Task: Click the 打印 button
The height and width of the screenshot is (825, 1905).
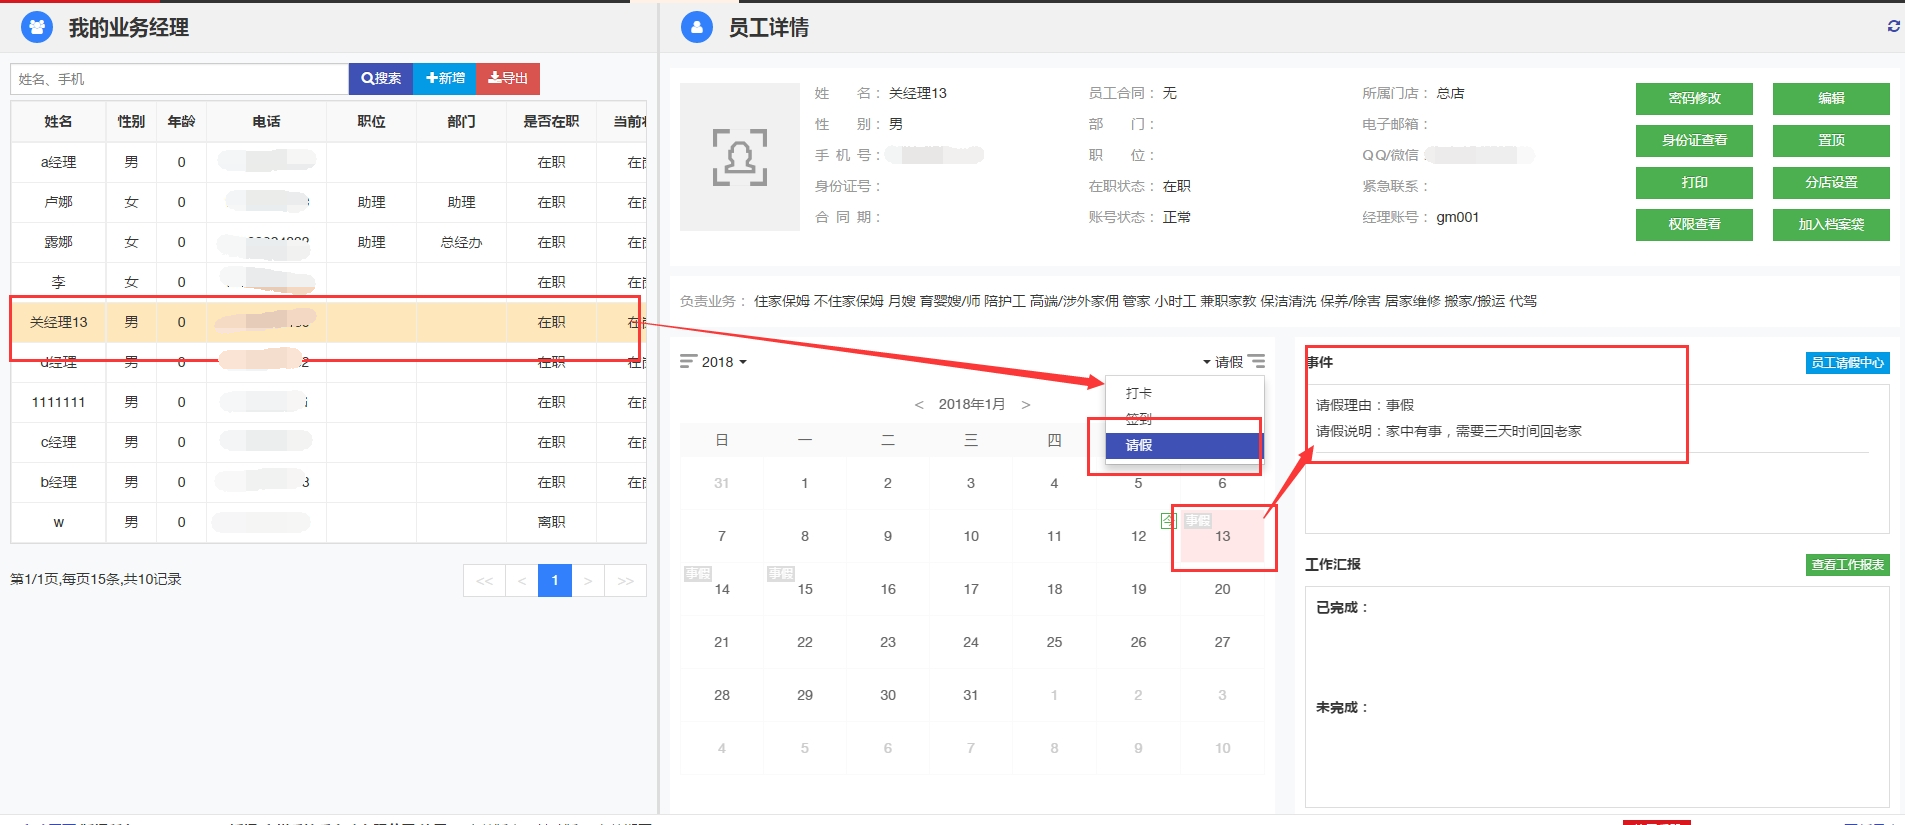Action: coord(1694,182)
